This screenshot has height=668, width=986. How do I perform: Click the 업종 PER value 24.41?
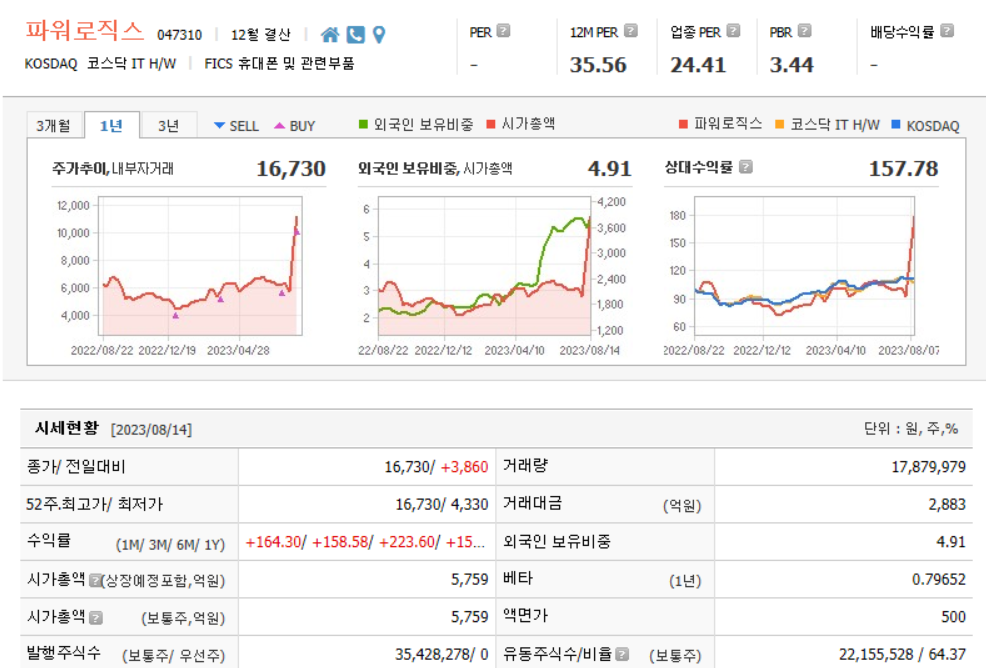pyautogui.click(x=698, y=65)
